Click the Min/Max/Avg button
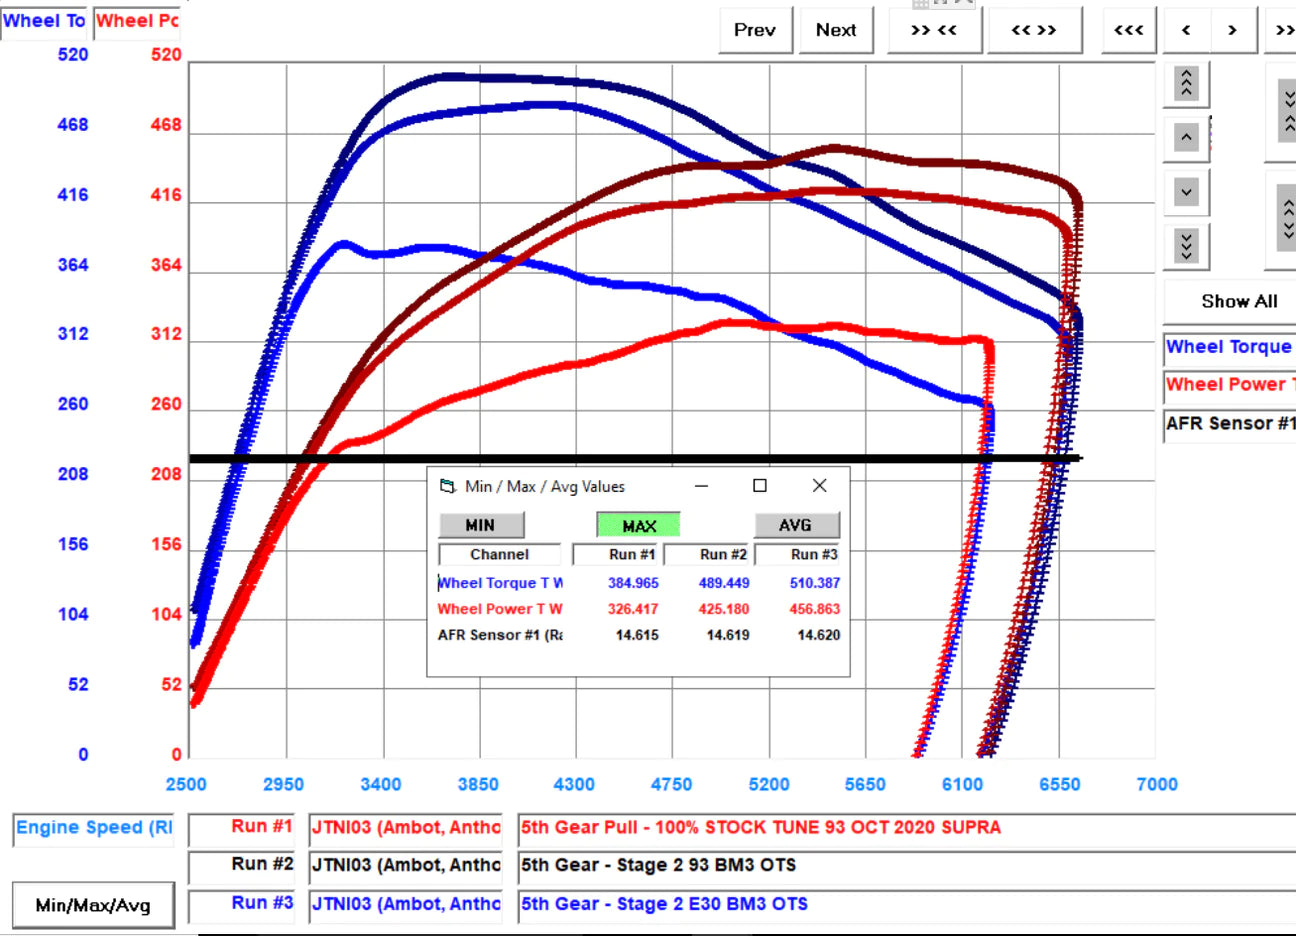Image resolution: width=1296 pixels, height=936 pixels. (x=93, y=904)
